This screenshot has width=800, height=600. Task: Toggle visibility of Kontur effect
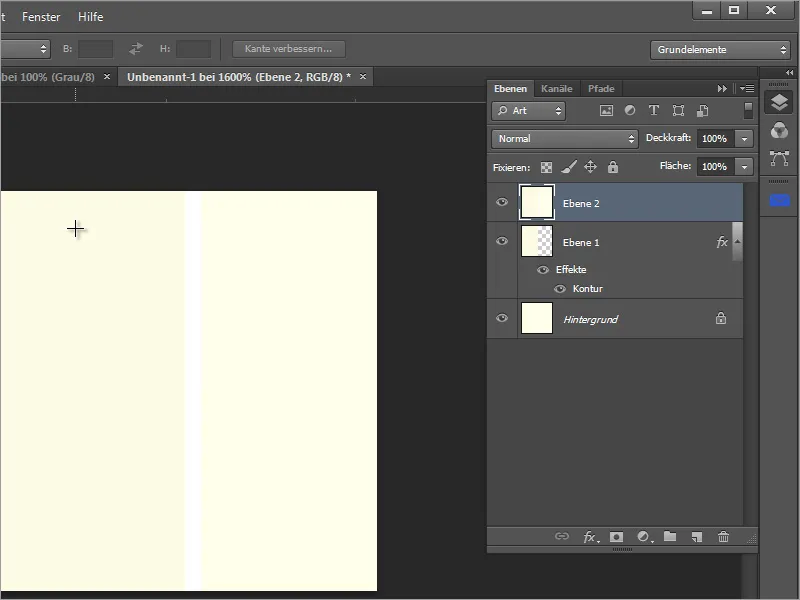point(560,289)
